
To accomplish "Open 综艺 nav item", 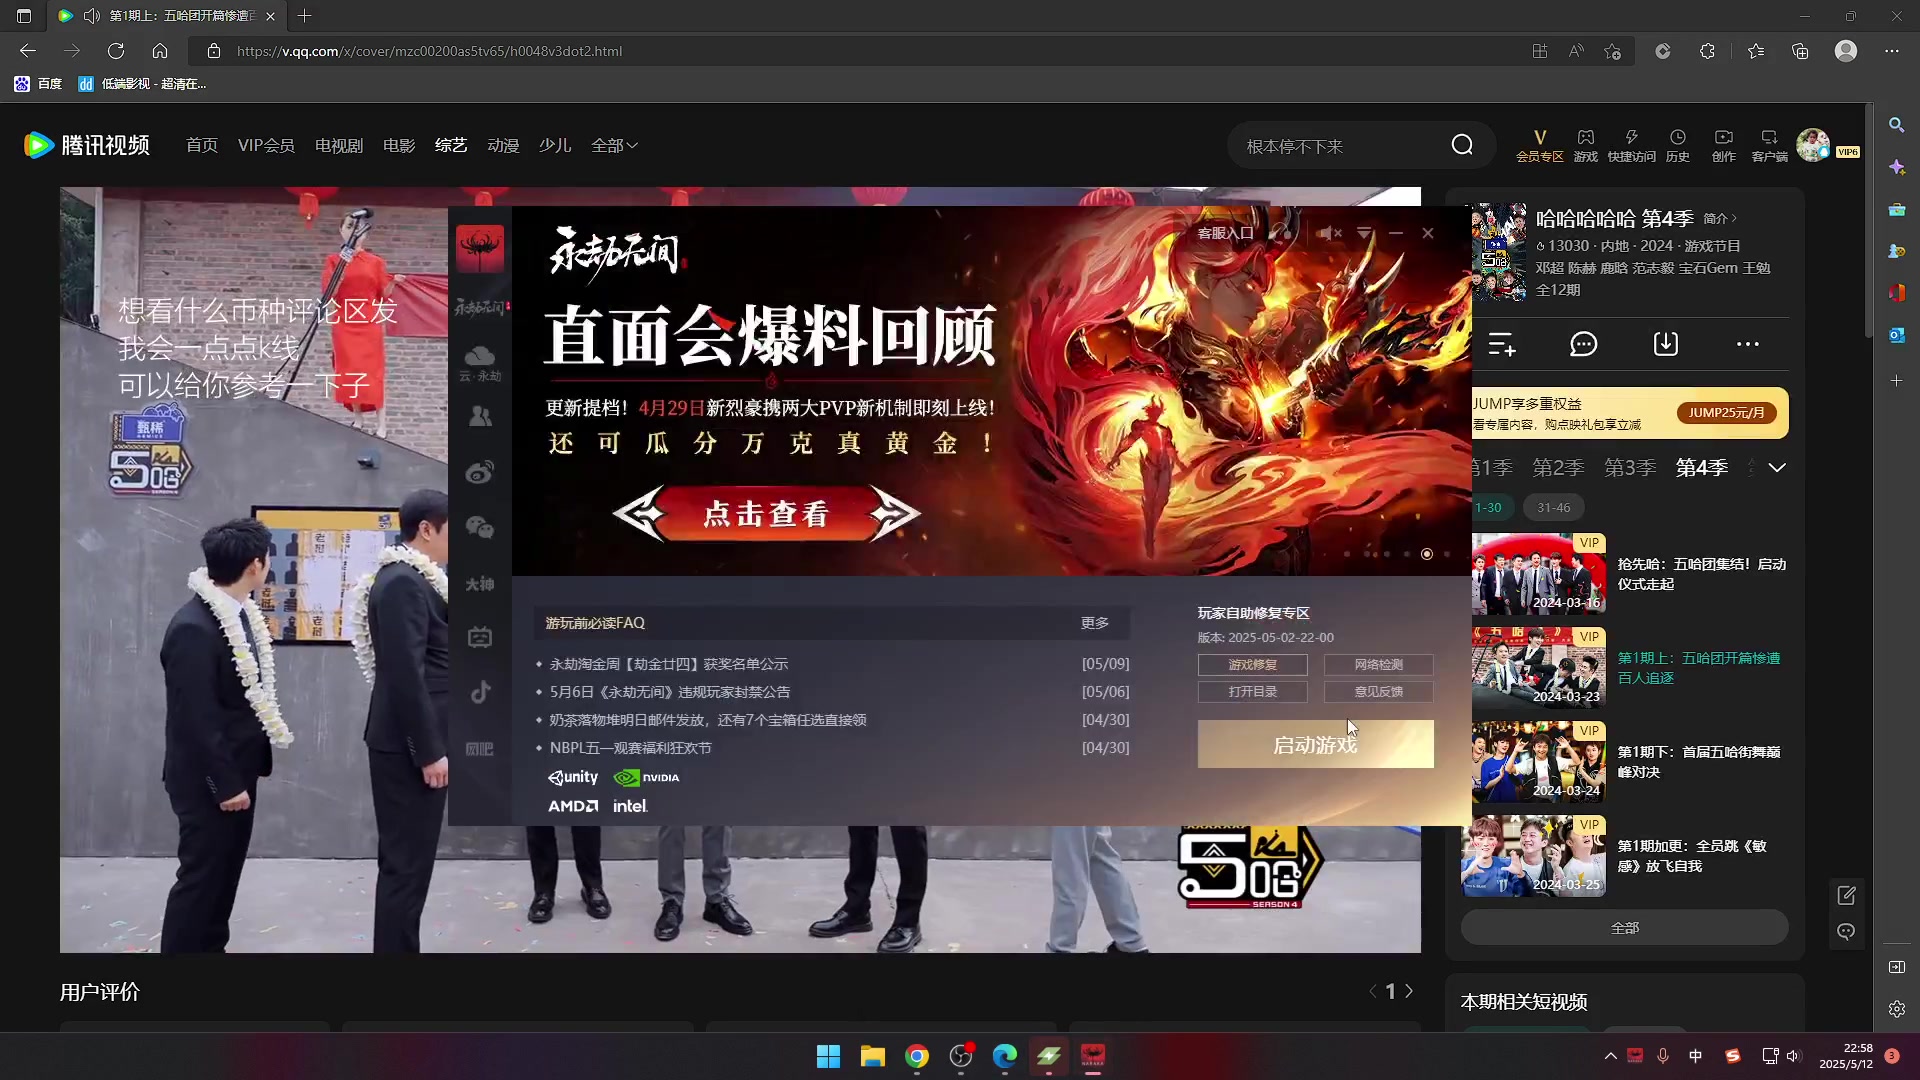I will 450,146.
